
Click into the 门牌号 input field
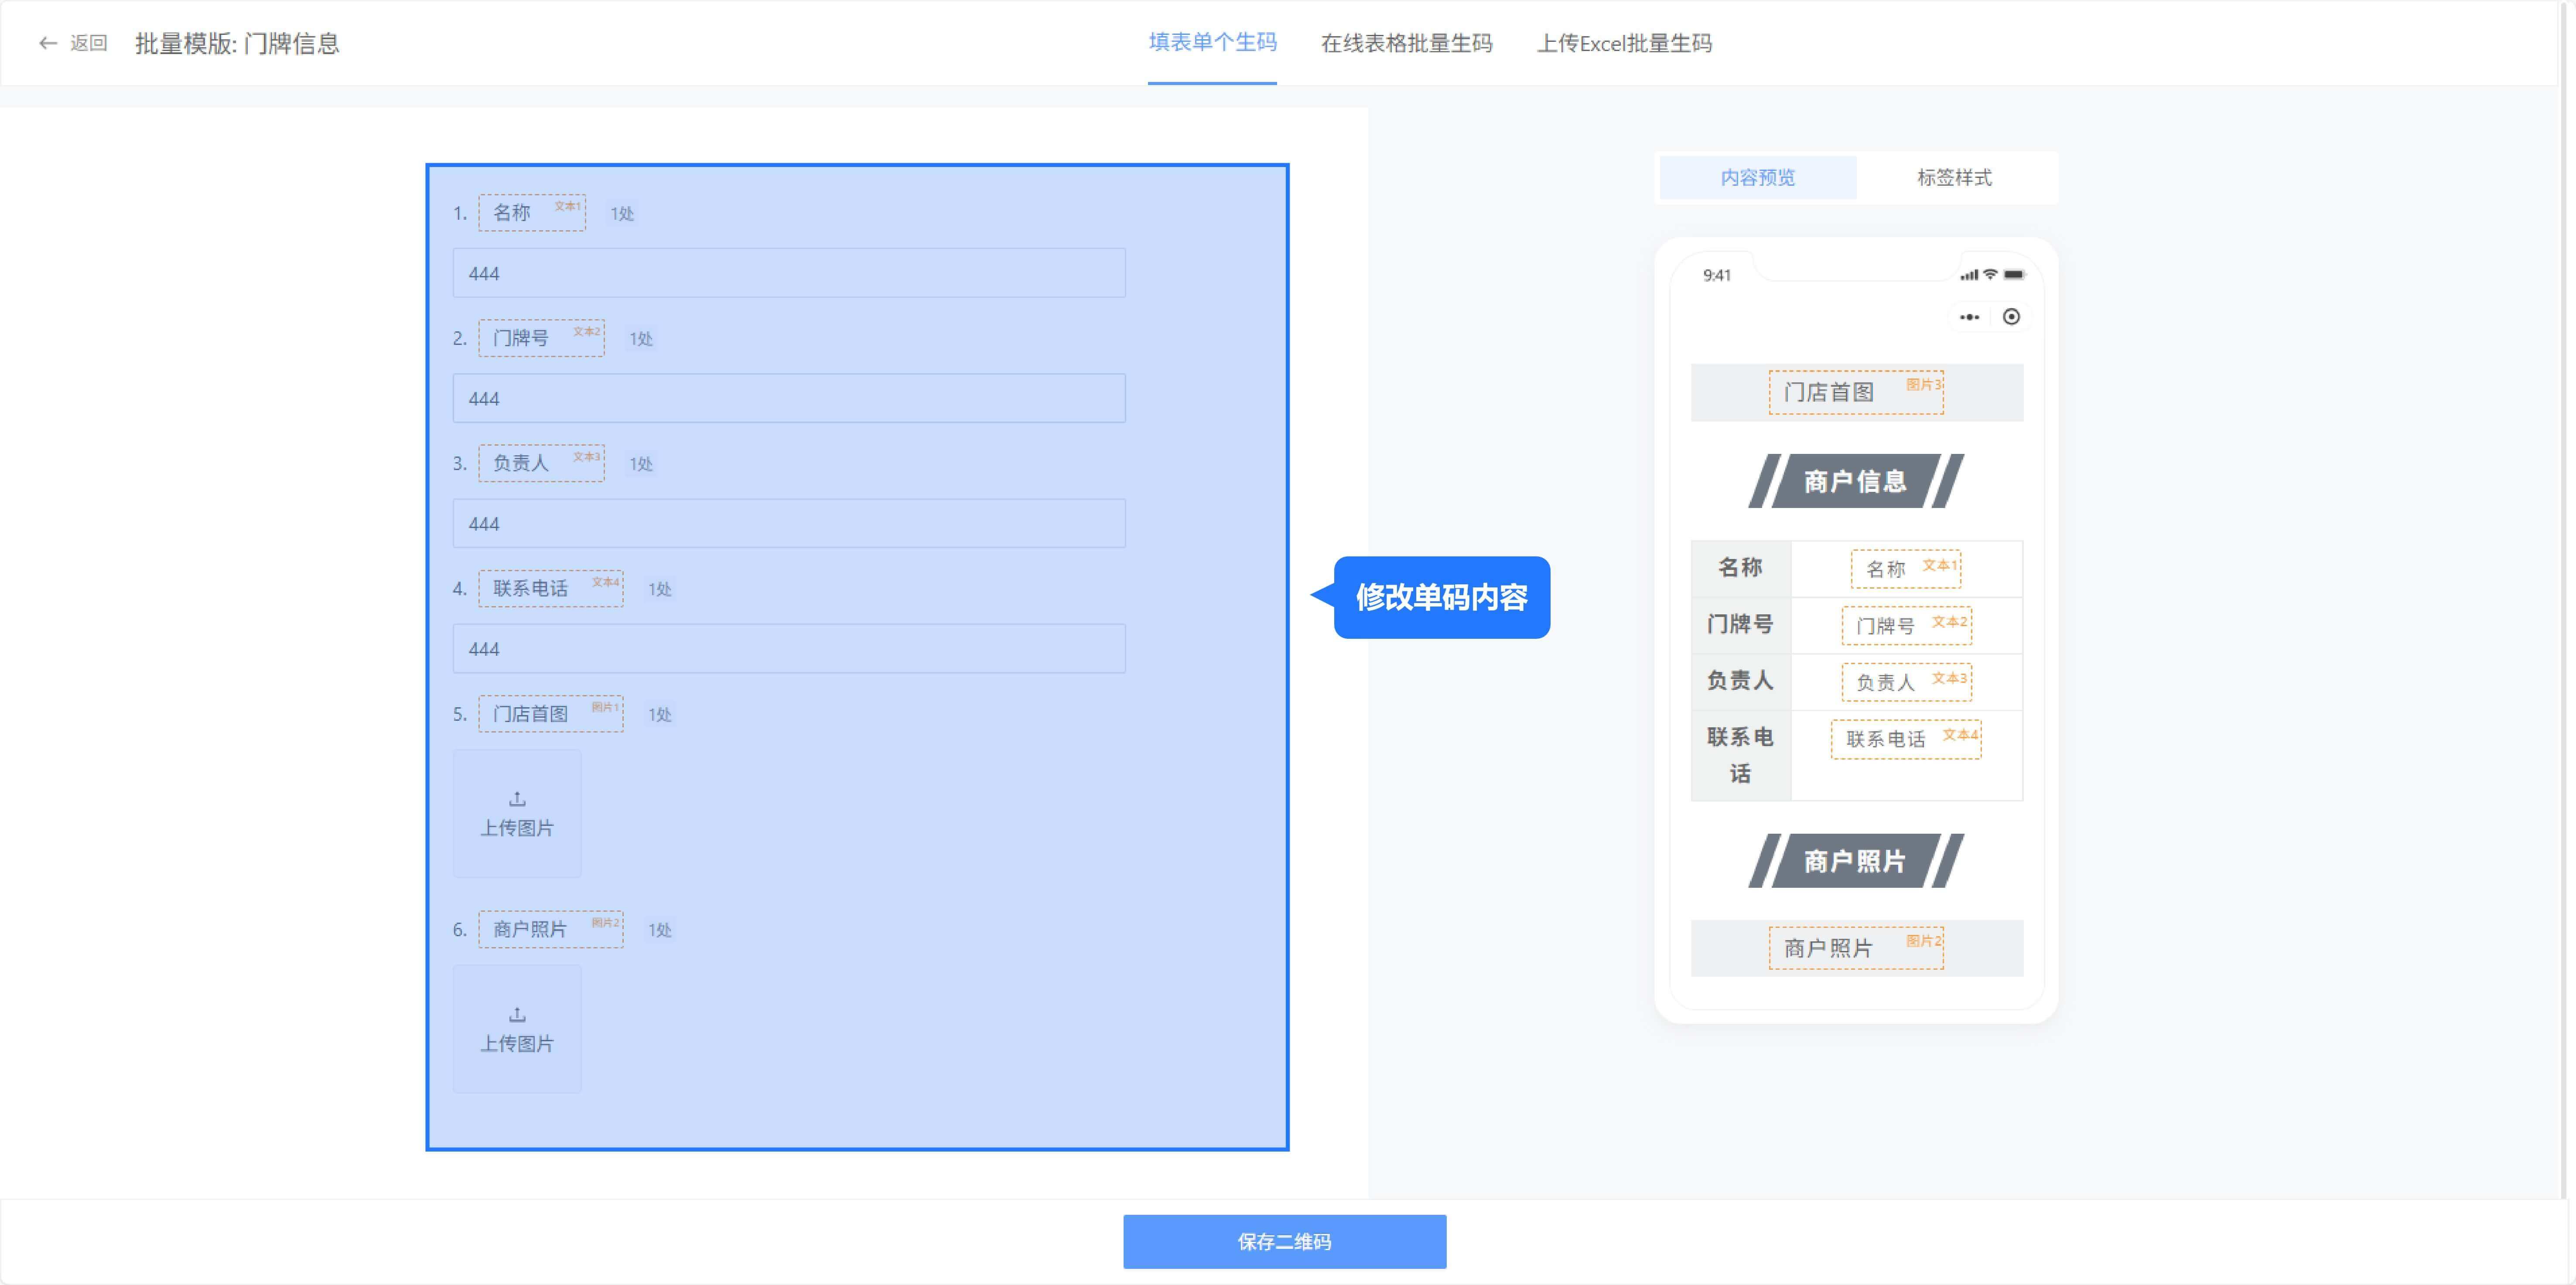click(788, 398)
